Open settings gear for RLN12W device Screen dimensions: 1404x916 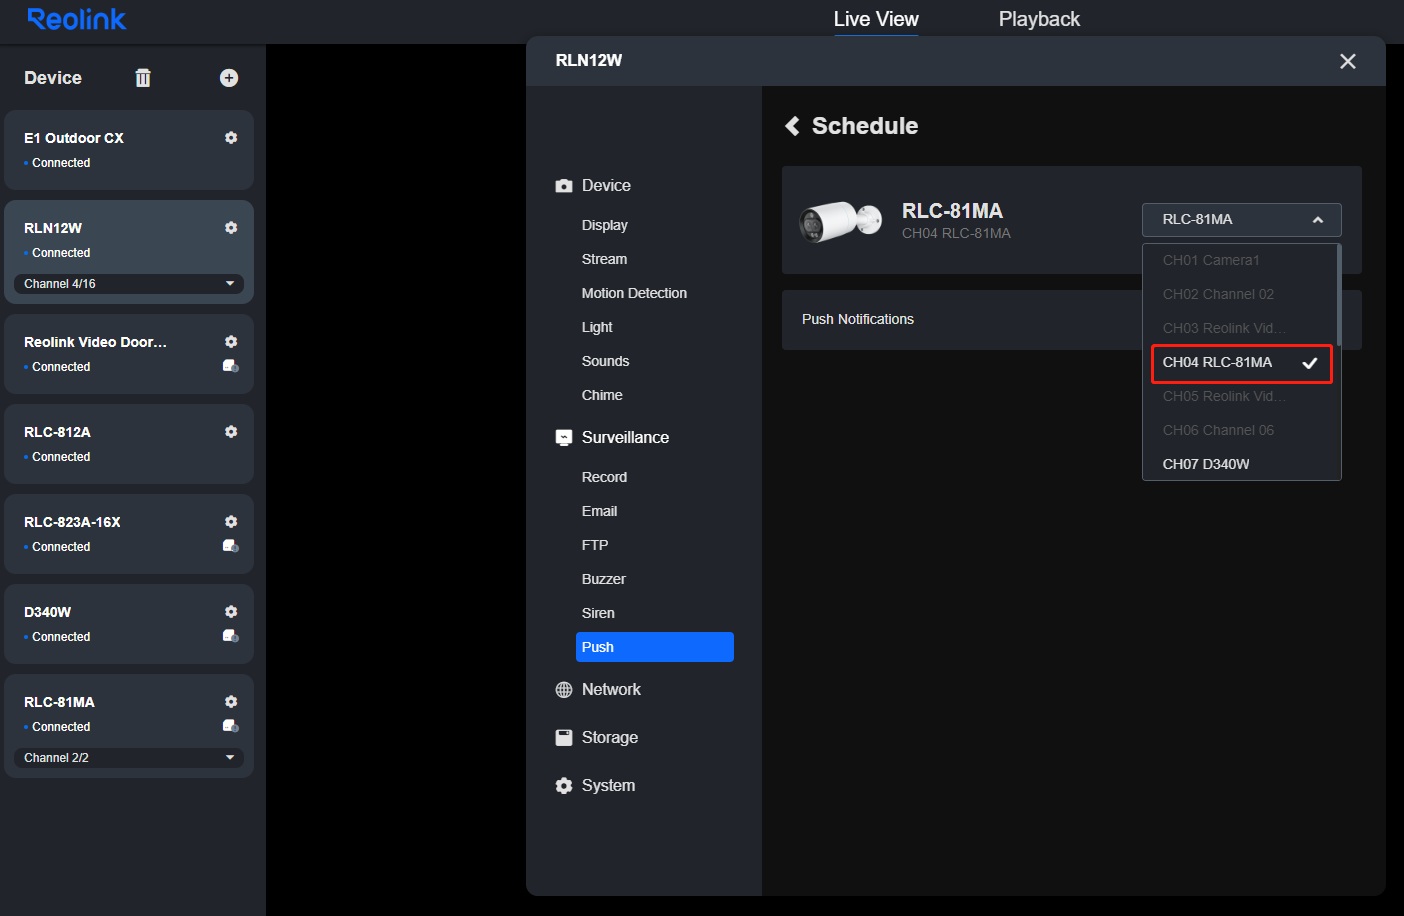(x=231, y=228)
